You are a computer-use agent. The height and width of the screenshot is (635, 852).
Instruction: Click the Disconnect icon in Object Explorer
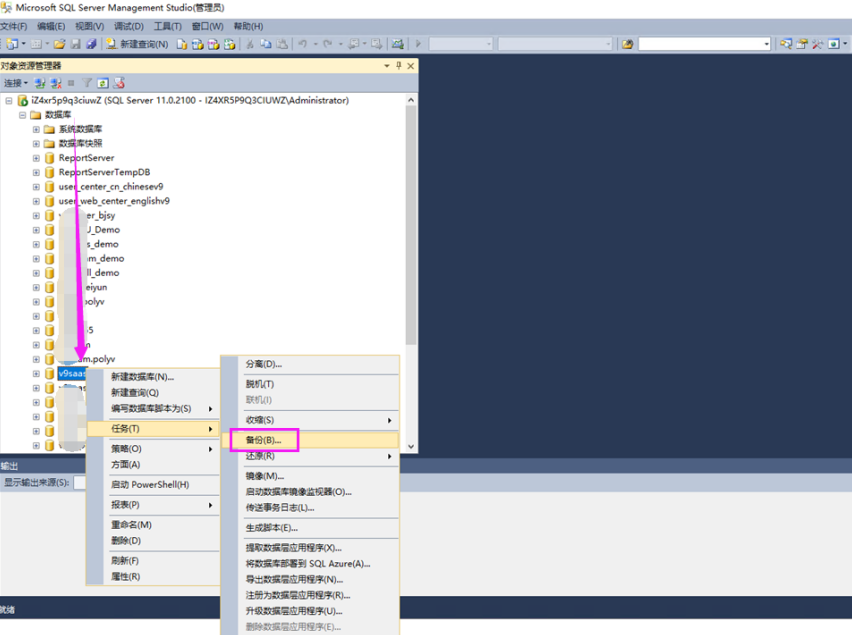56,83
